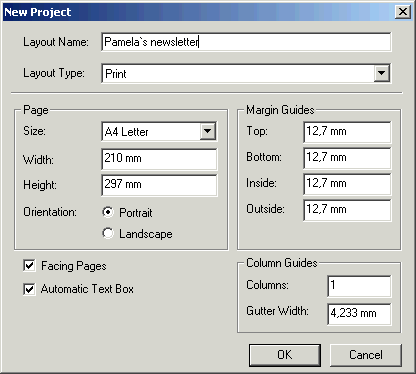This screenshot has width=416, height=374.
Task: Click the Bottom margin field
Action: (347, 158)
